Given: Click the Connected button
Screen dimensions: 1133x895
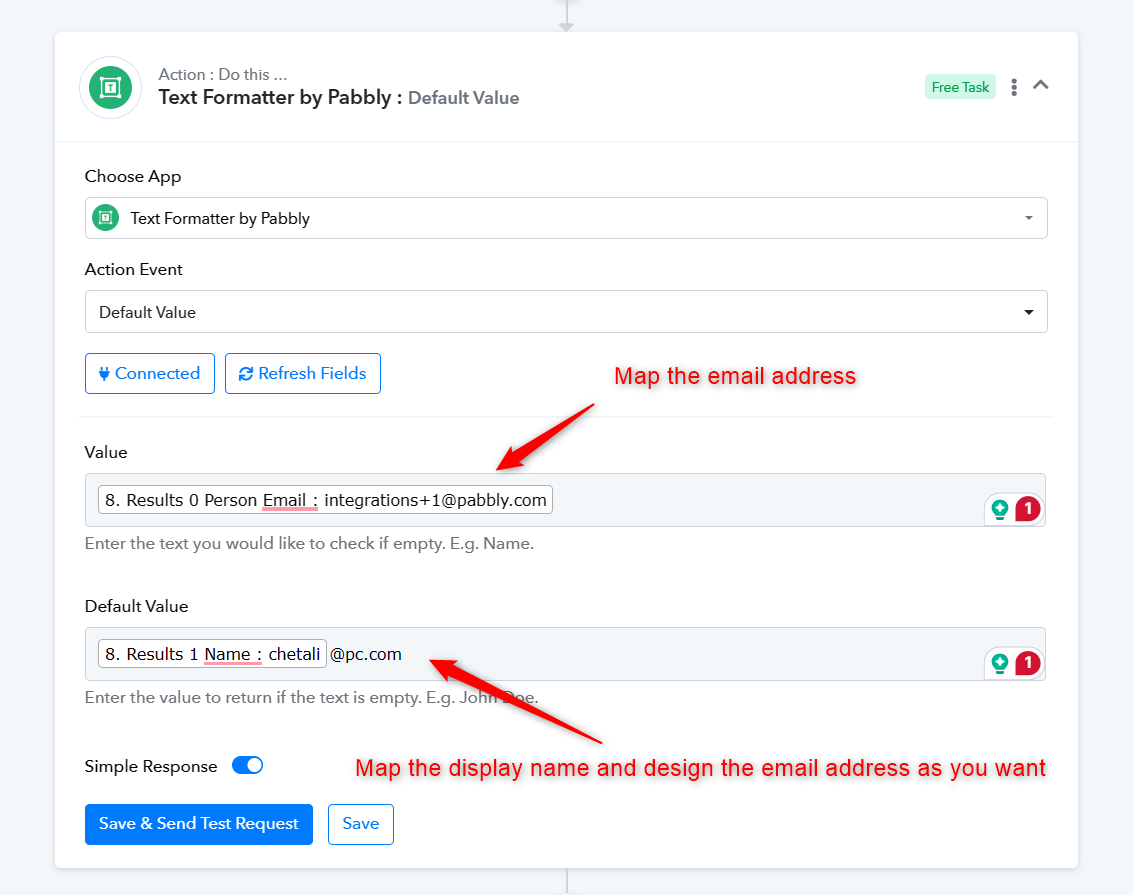Looking at the screenshot, I should click(x=149, y=373).
